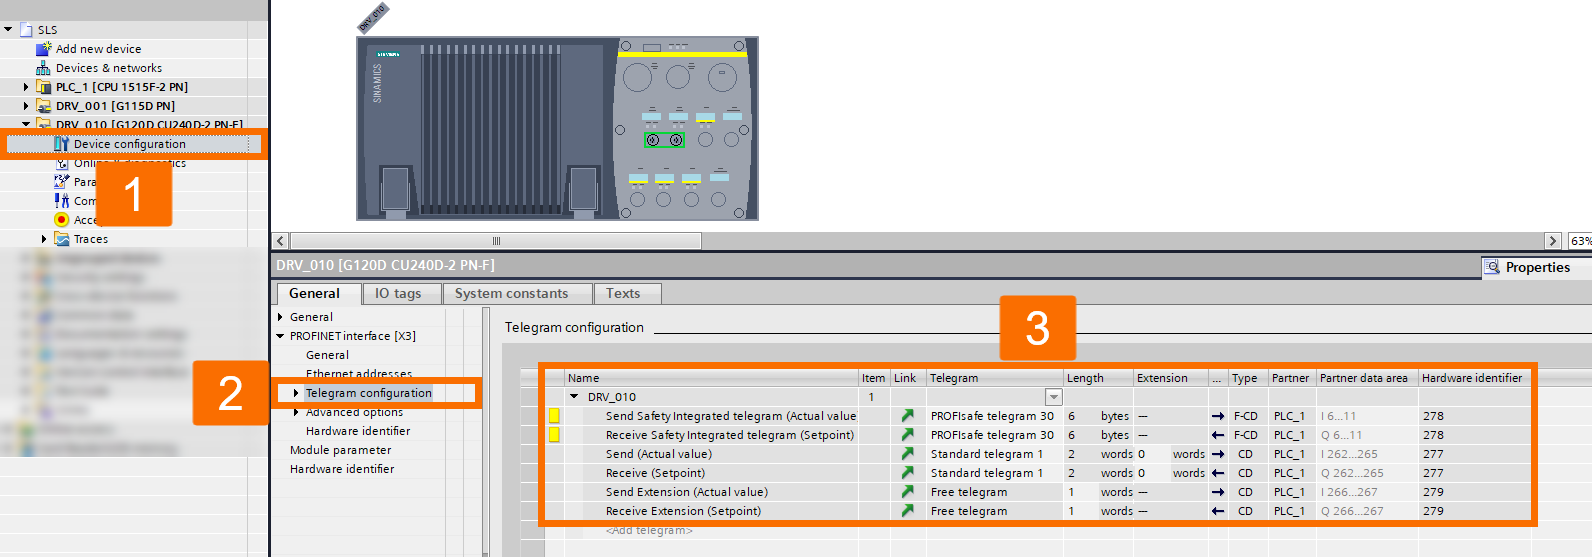
Task: Select Add new device entry
Action: (98, 48)
